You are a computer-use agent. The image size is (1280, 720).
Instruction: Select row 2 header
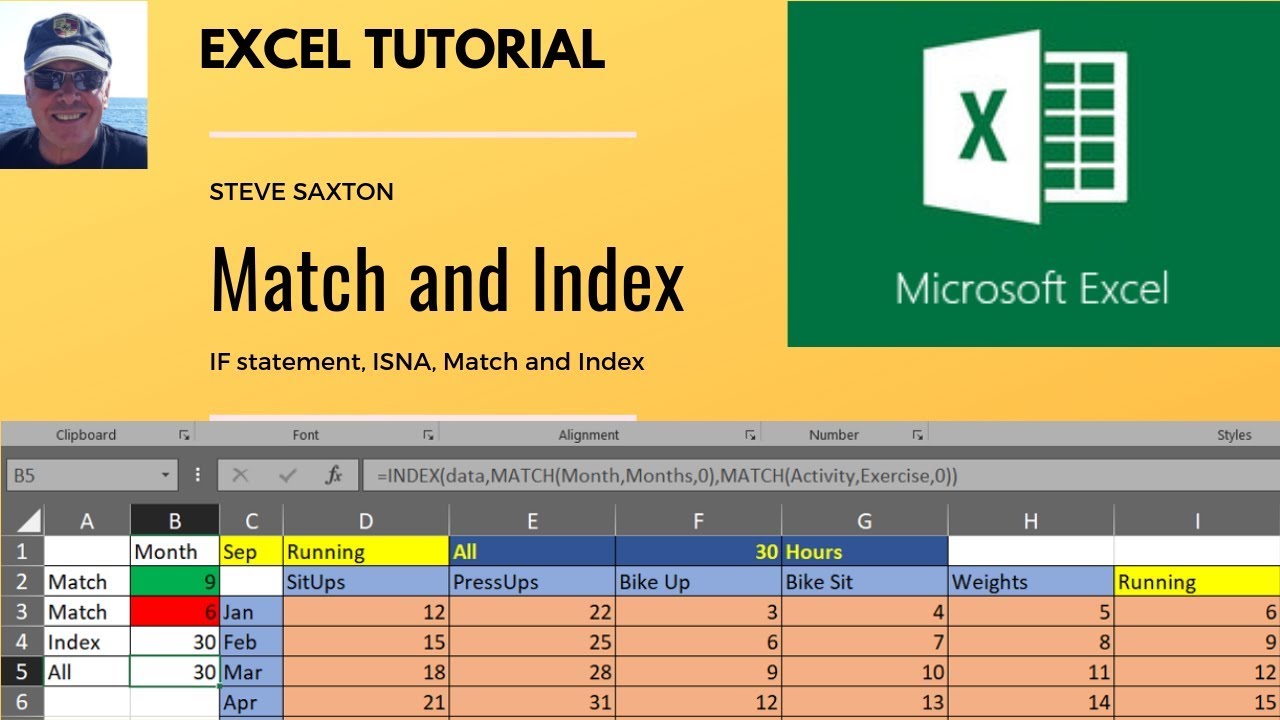click(22, 581)
